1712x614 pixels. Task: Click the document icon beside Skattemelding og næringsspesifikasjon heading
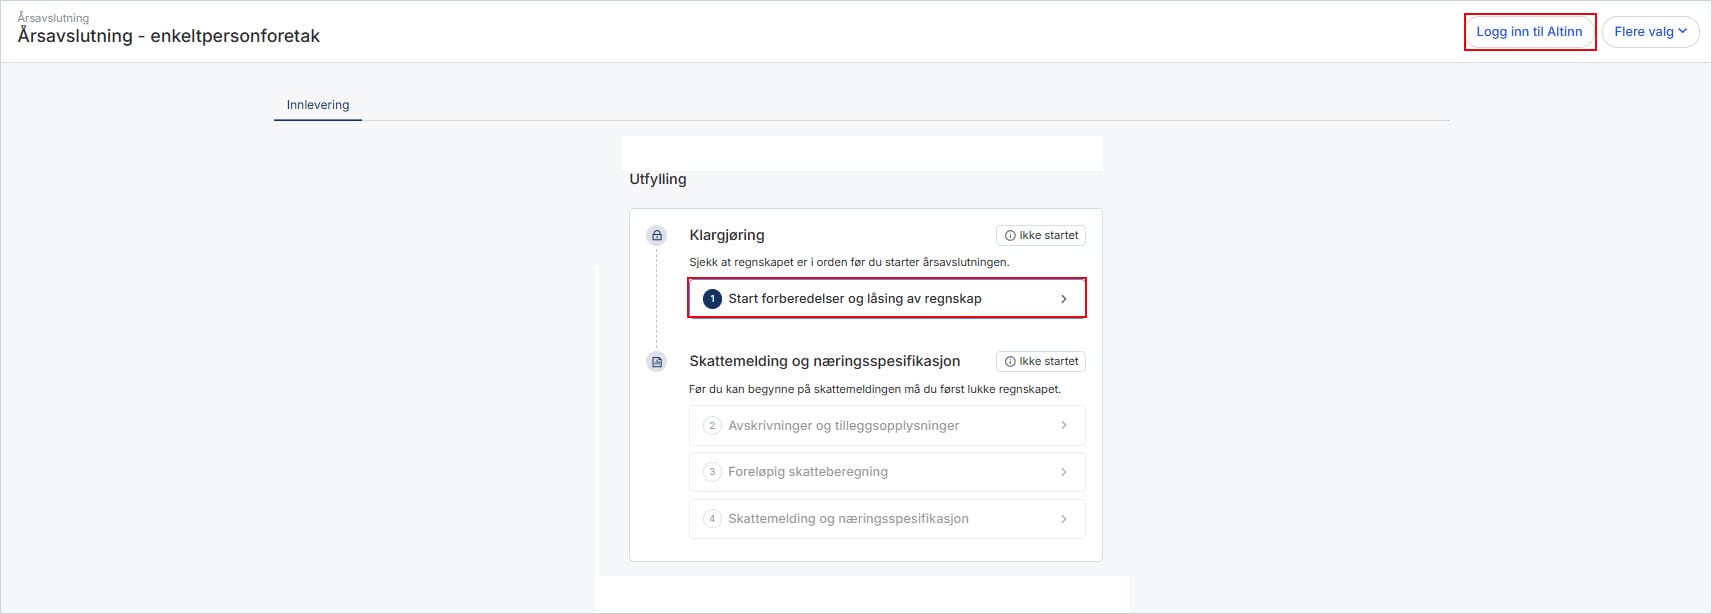pos(657,361)
